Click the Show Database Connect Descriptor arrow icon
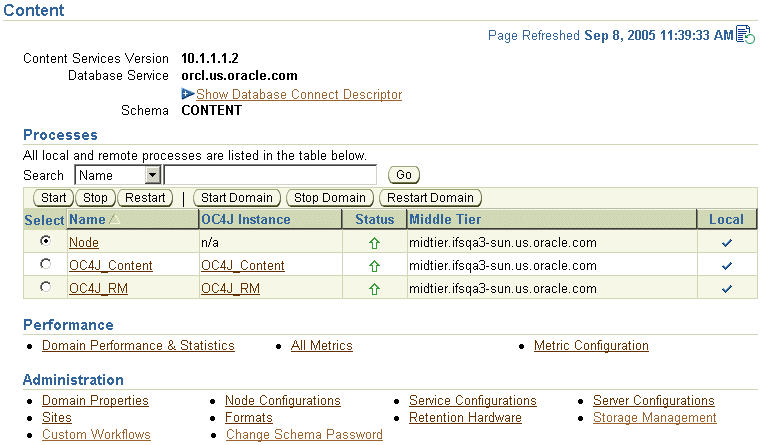Screen dimensions: 762x445 point(188,94)
